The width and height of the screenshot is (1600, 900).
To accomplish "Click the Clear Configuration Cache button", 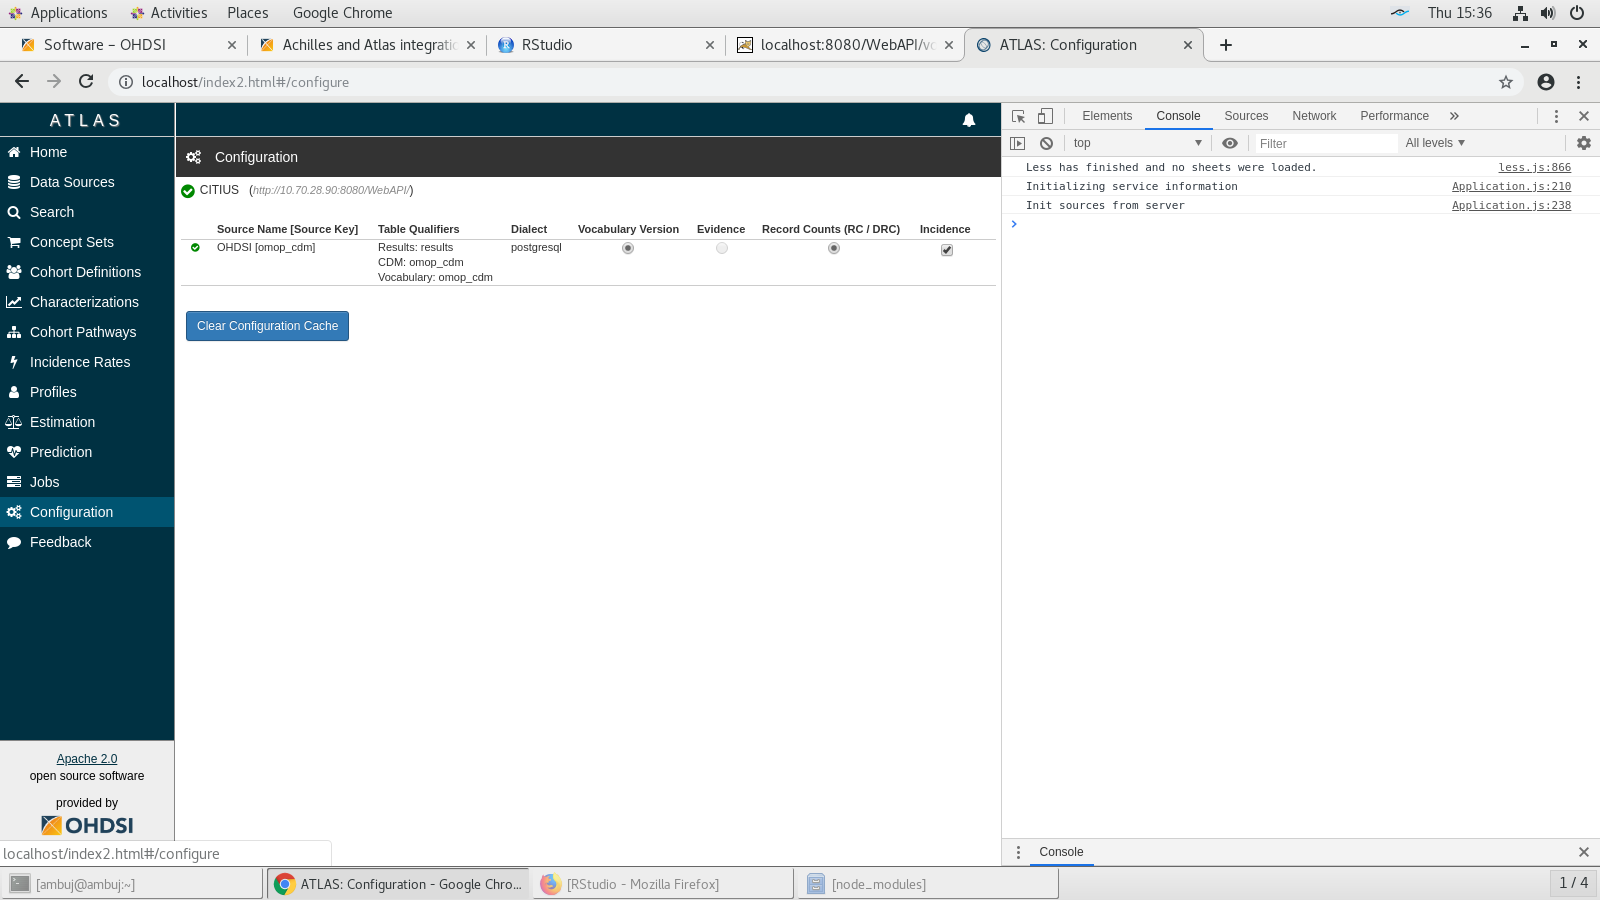I will (266, 325).
